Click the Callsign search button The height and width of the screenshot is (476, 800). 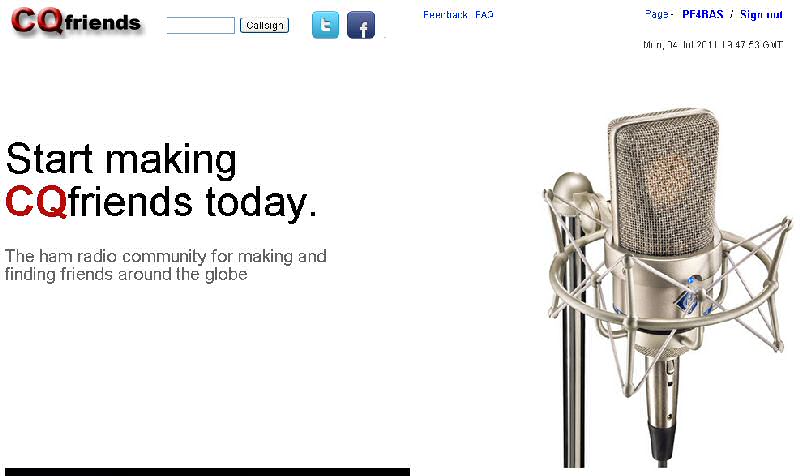click(x=264, y=25)
